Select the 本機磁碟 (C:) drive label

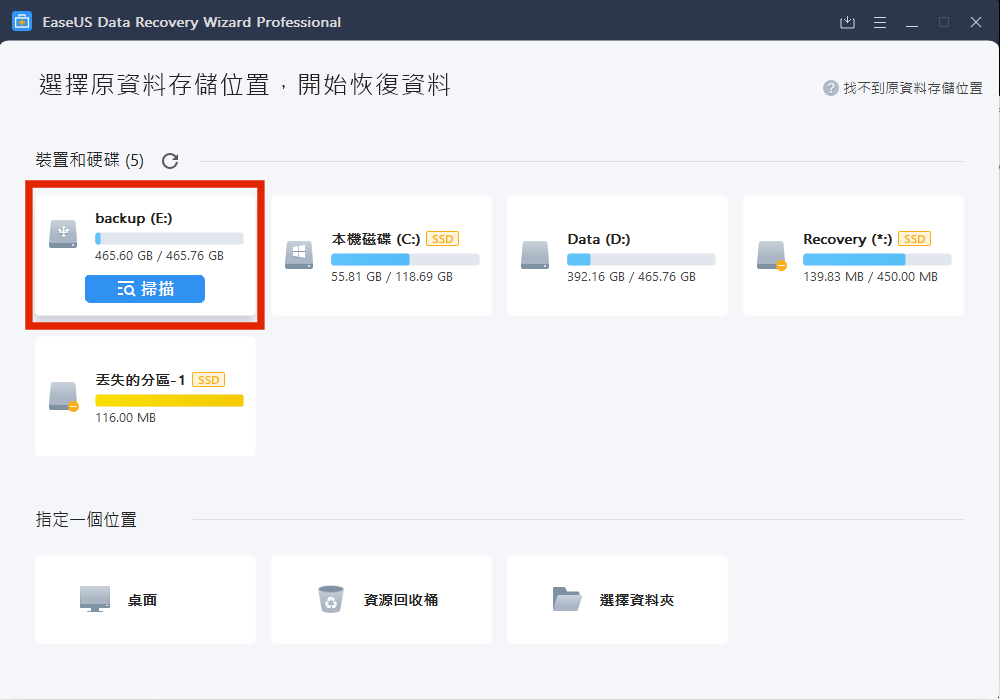click(x=376, y=239)
